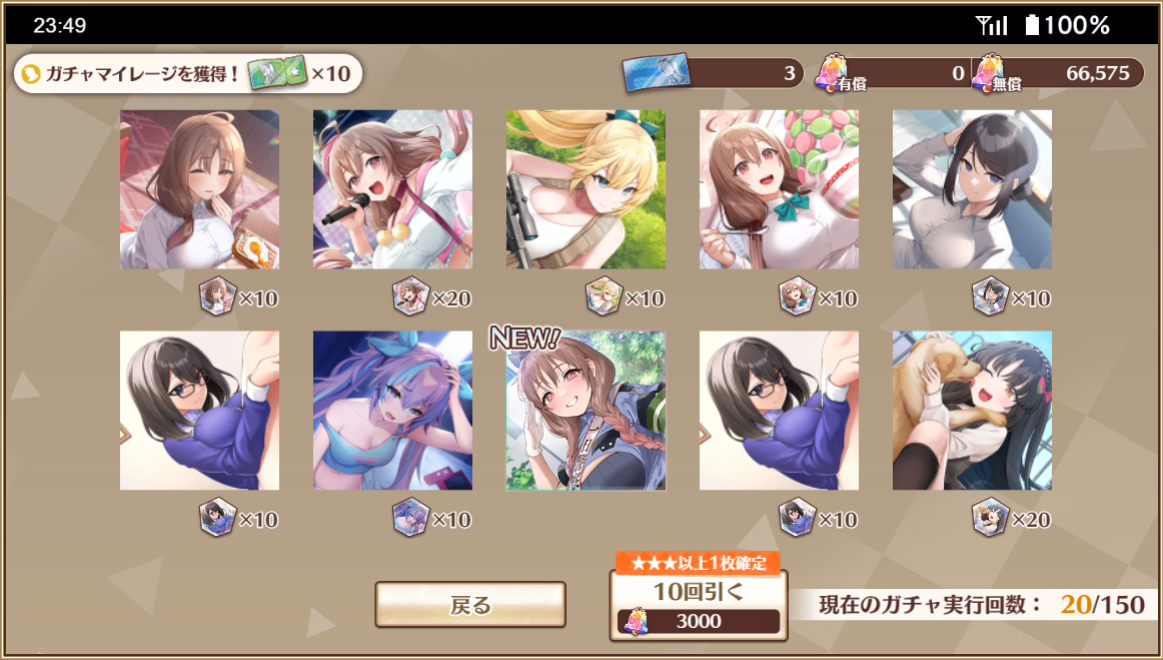Click the ★★★以上1枚確定 orange banner
Viewport: 1163px width, 660px height.
[x=698, y=563]
